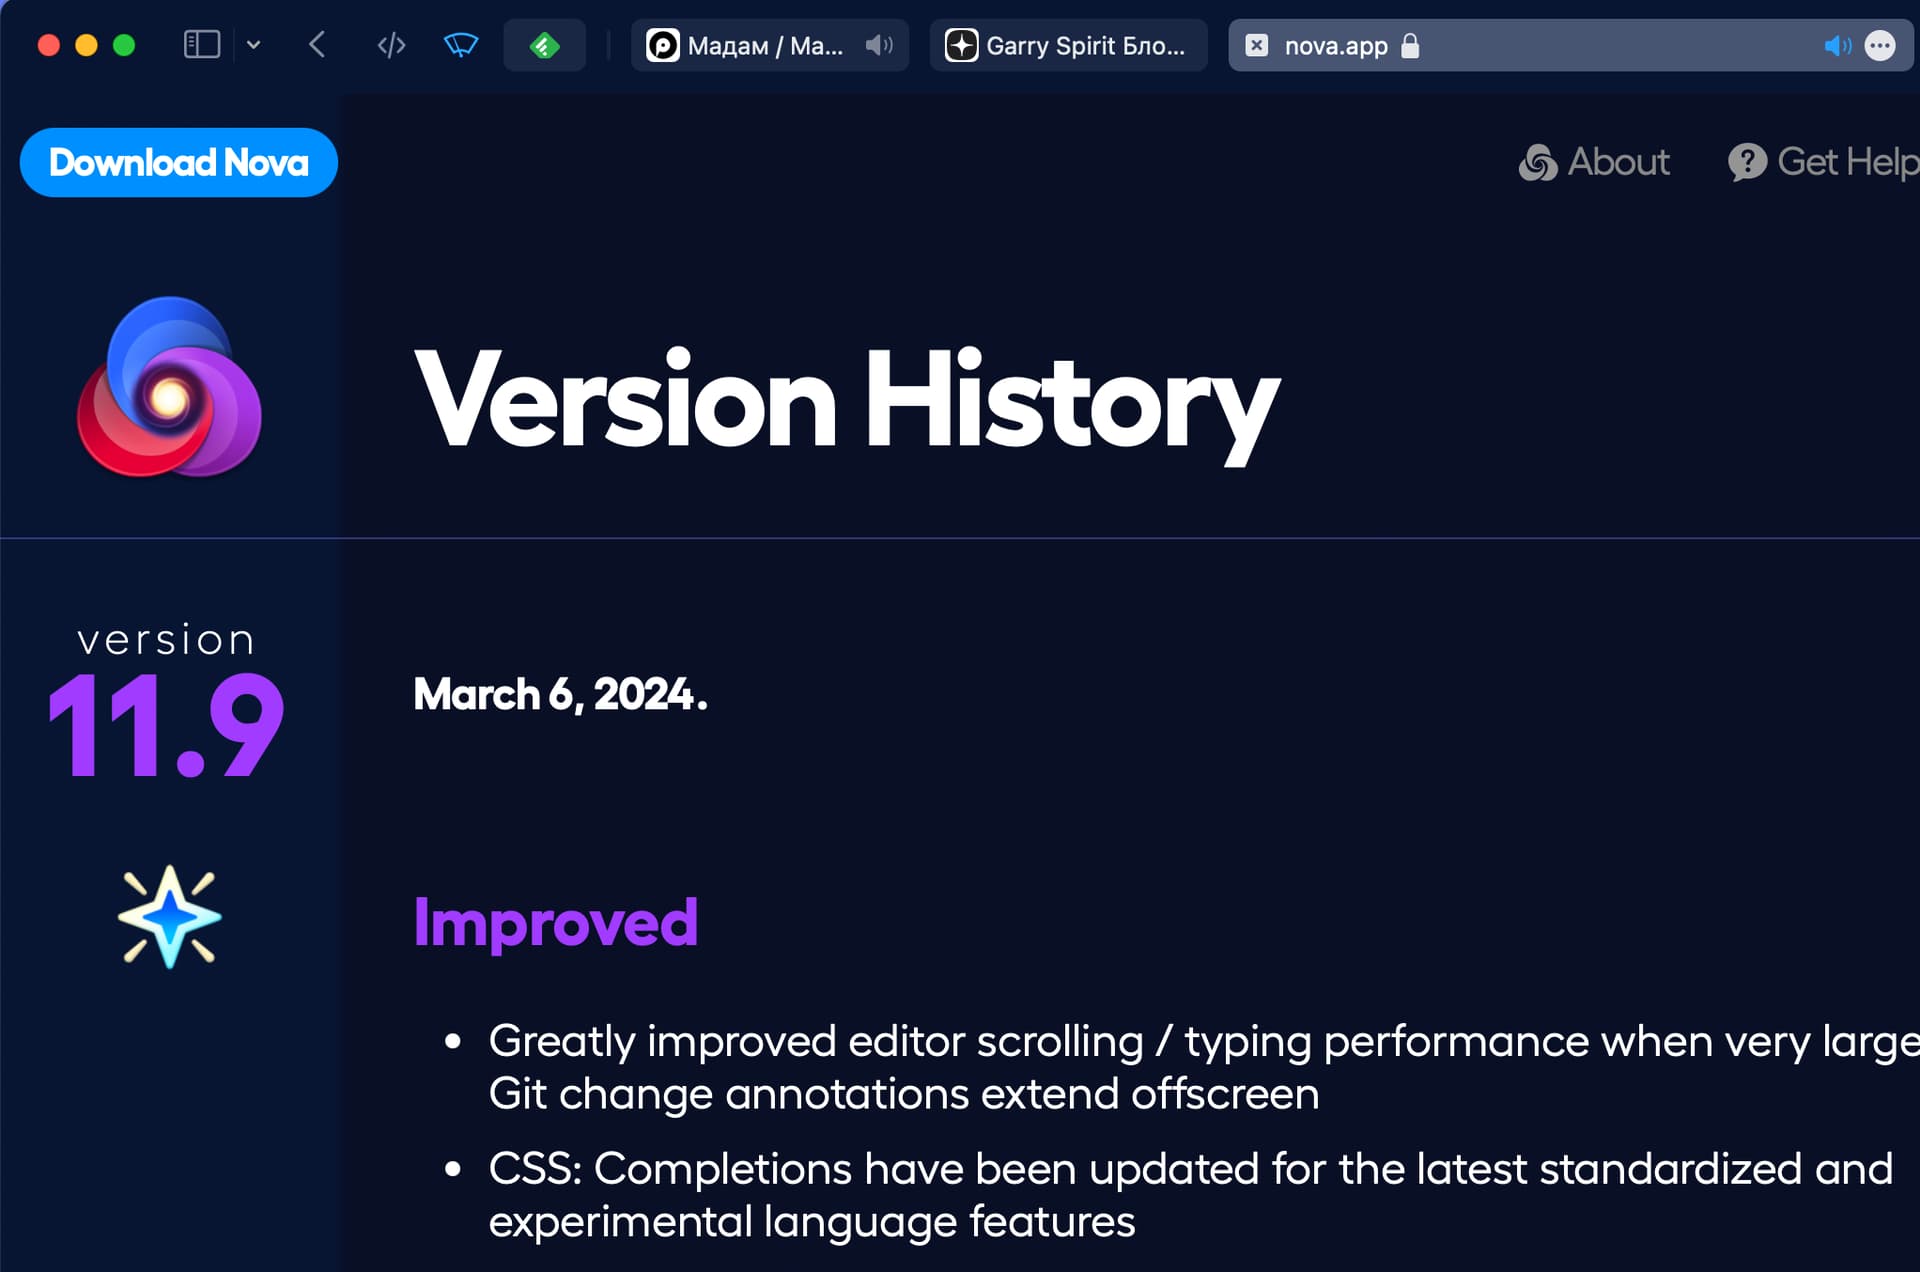Toggle the Safari sidebar icon

pos(201,45)
